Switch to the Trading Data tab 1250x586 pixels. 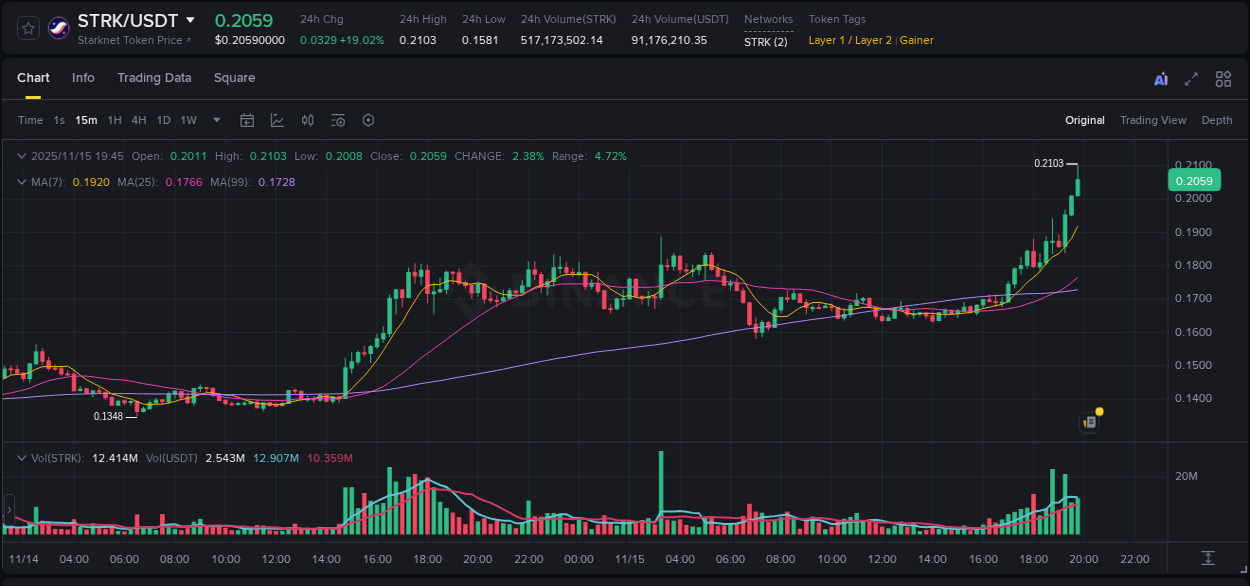(154, 77)
